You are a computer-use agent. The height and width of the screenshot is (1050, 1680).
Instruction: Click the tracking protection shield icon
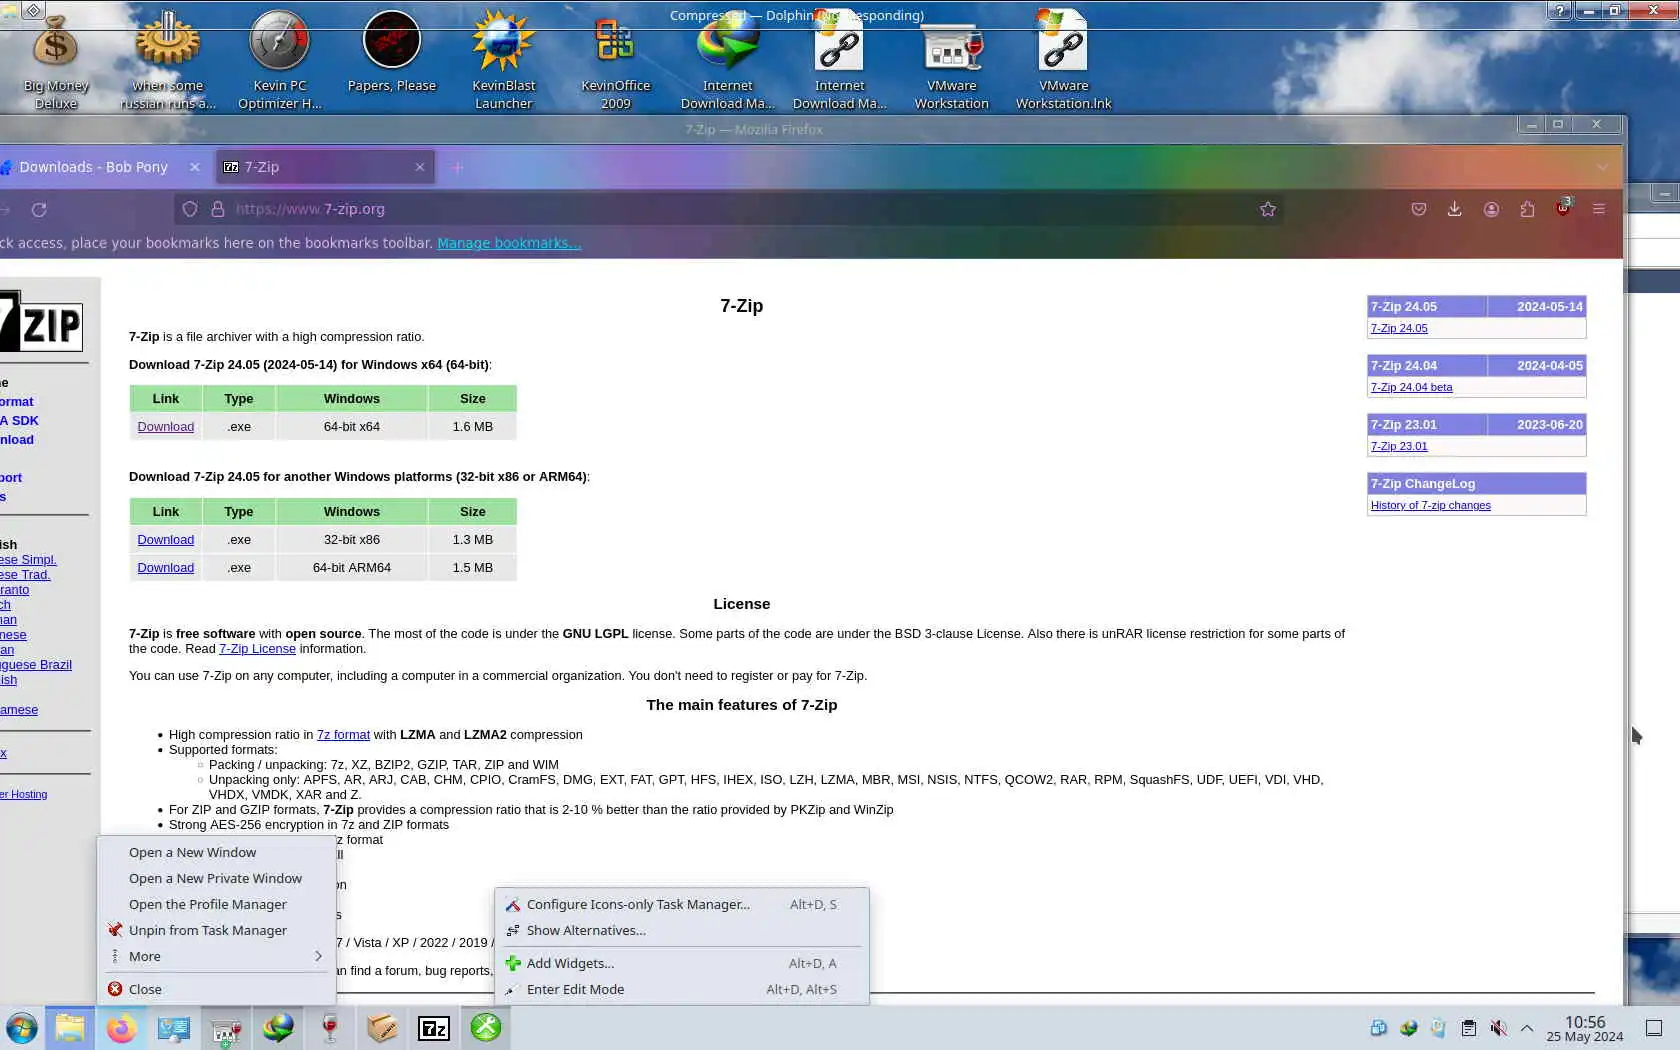(190, 209)
